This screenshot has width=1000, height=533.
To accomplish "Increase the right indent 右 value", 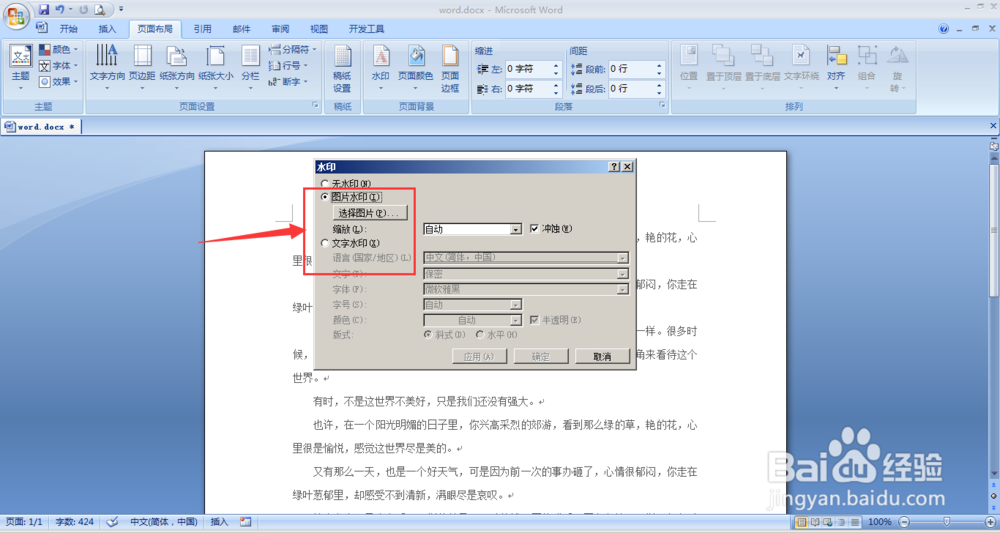I will click(555, 85).
